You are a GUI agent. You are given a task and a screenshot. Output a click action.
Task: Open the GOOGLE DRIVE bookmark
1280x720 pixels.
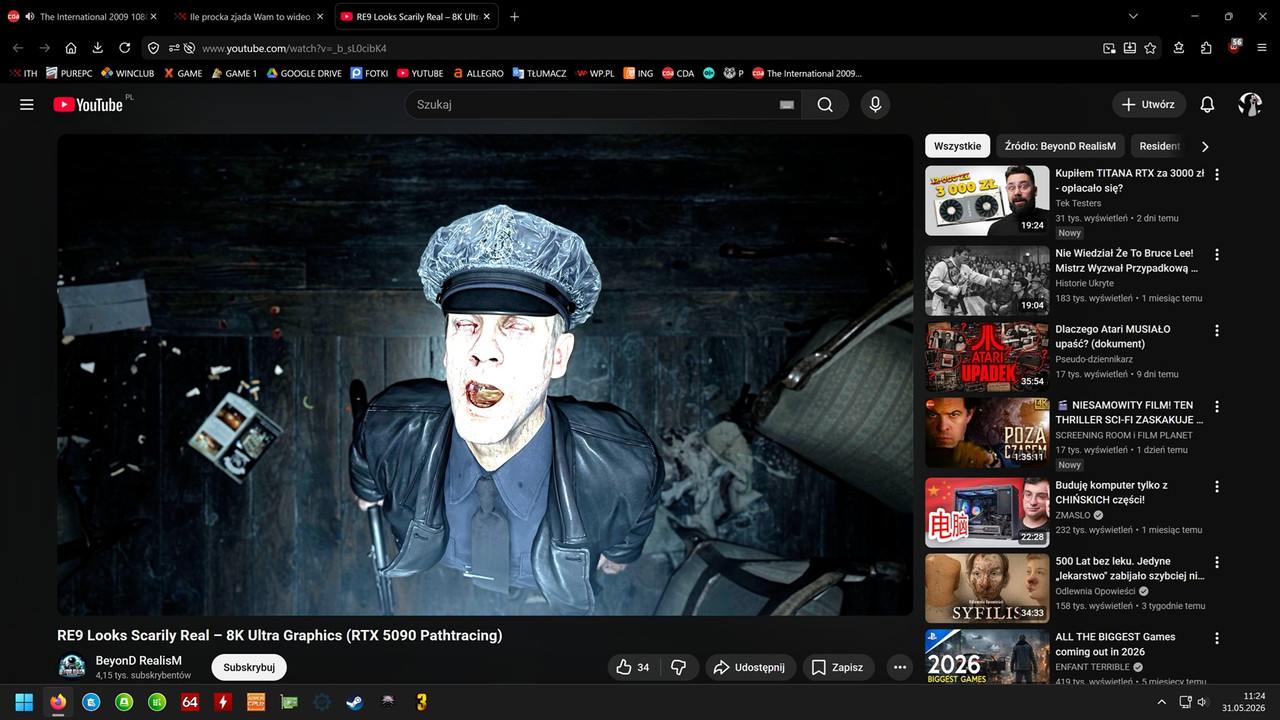(x=304, y=73)
